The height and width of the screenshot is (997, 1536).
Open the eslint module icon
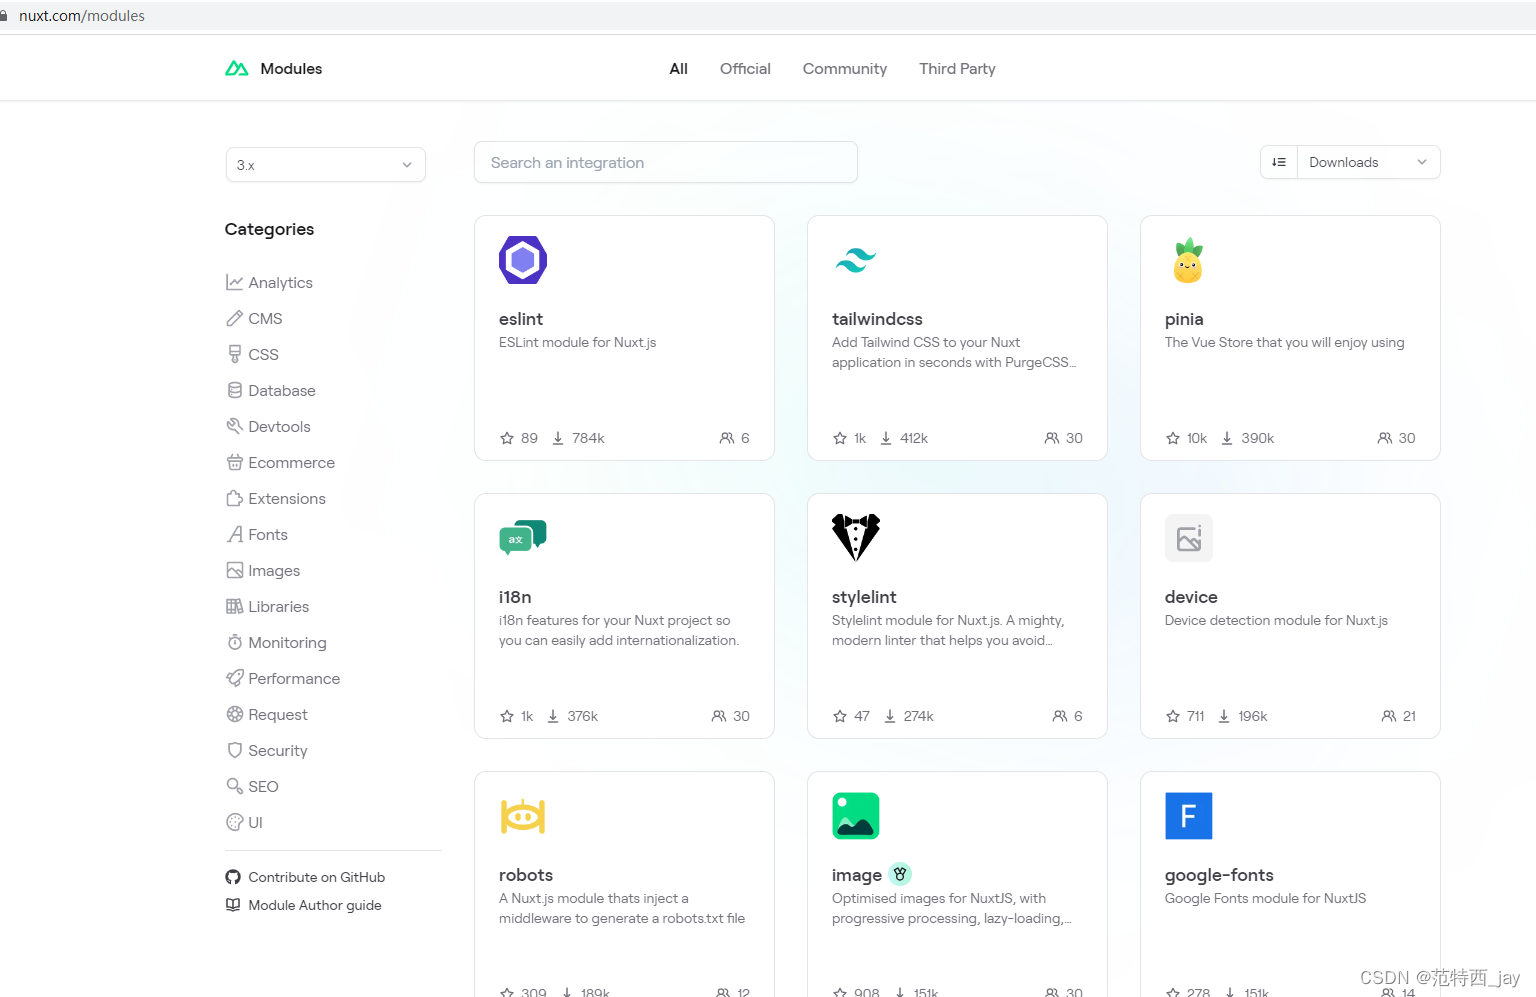coord(522,260)
